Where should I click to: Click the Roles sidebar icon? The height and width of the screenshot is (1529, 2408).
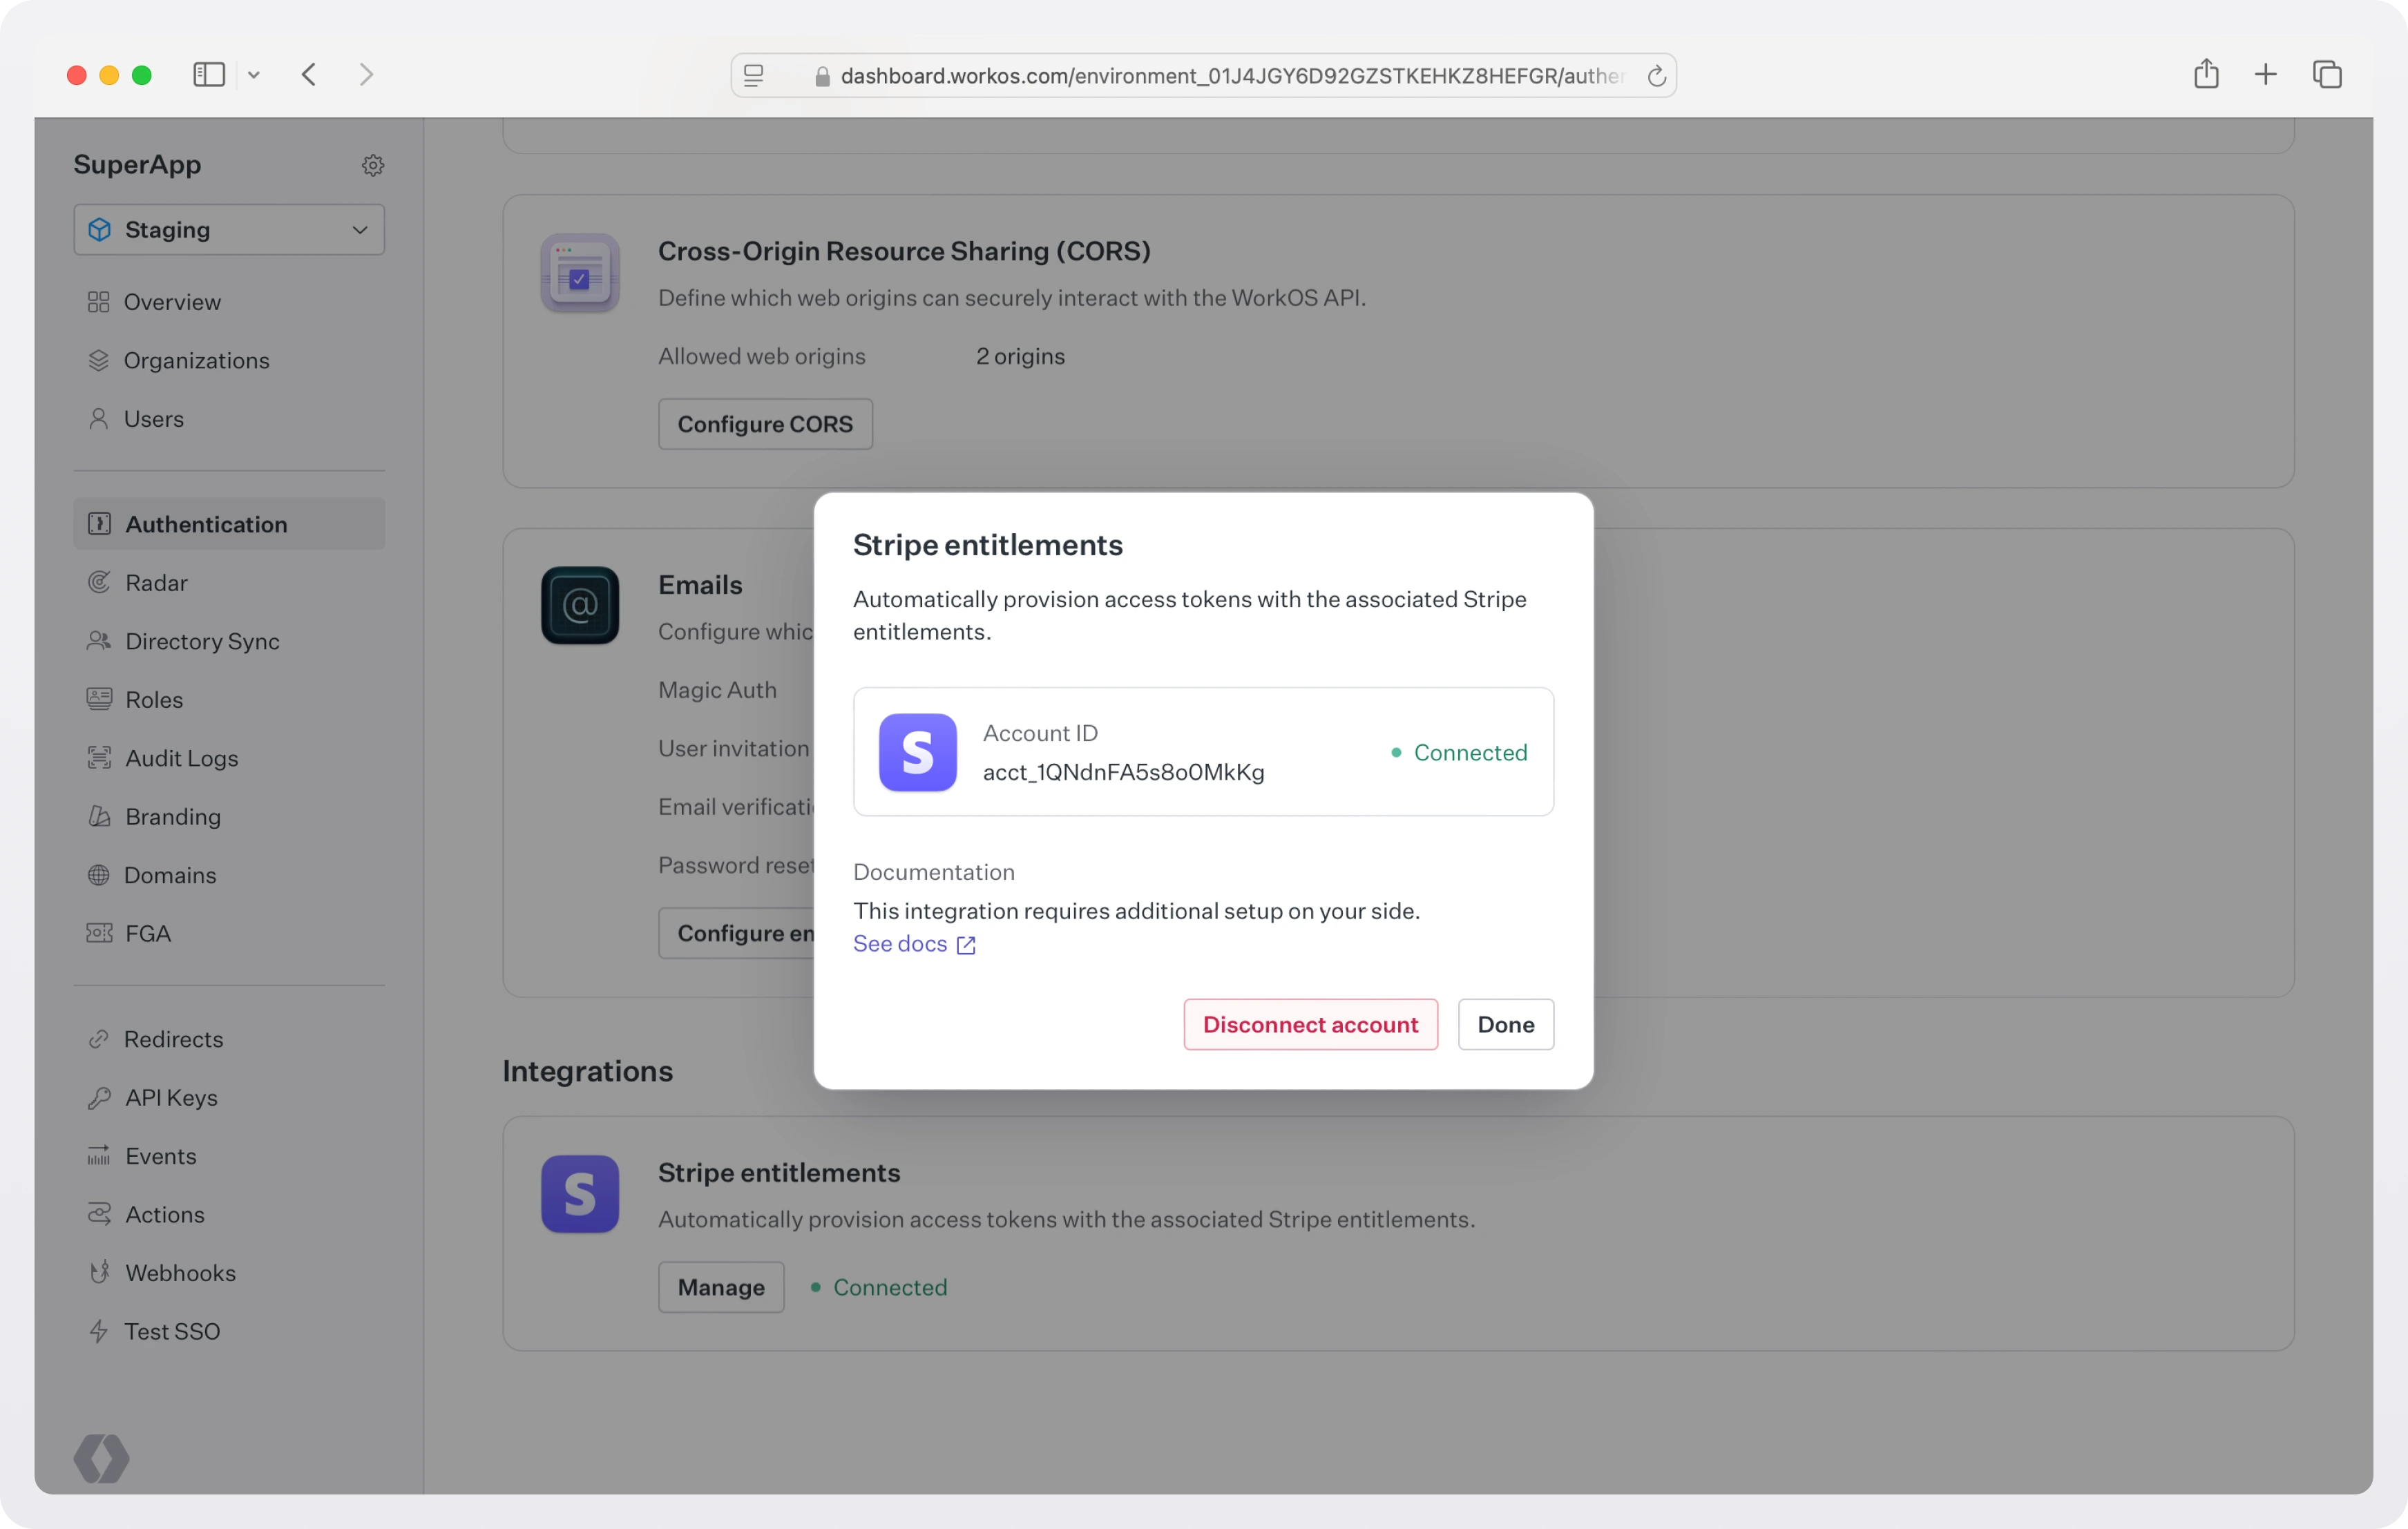coord(99,700)
